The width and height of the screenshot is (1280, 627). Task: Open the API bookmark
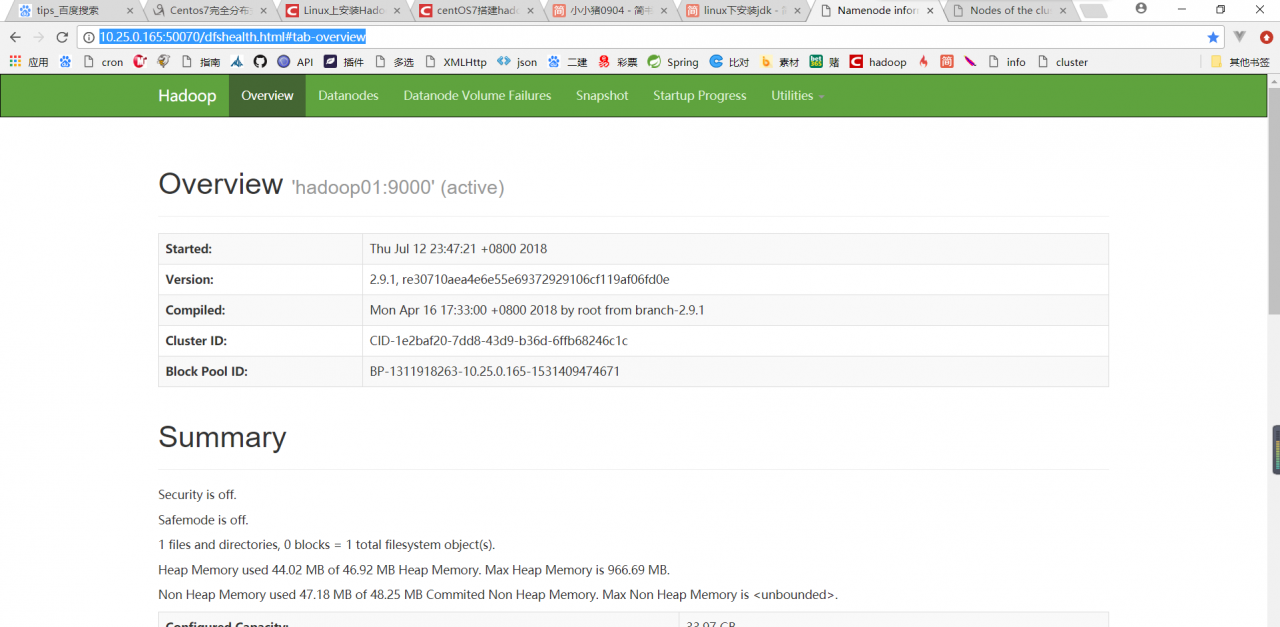click(295, 62)
